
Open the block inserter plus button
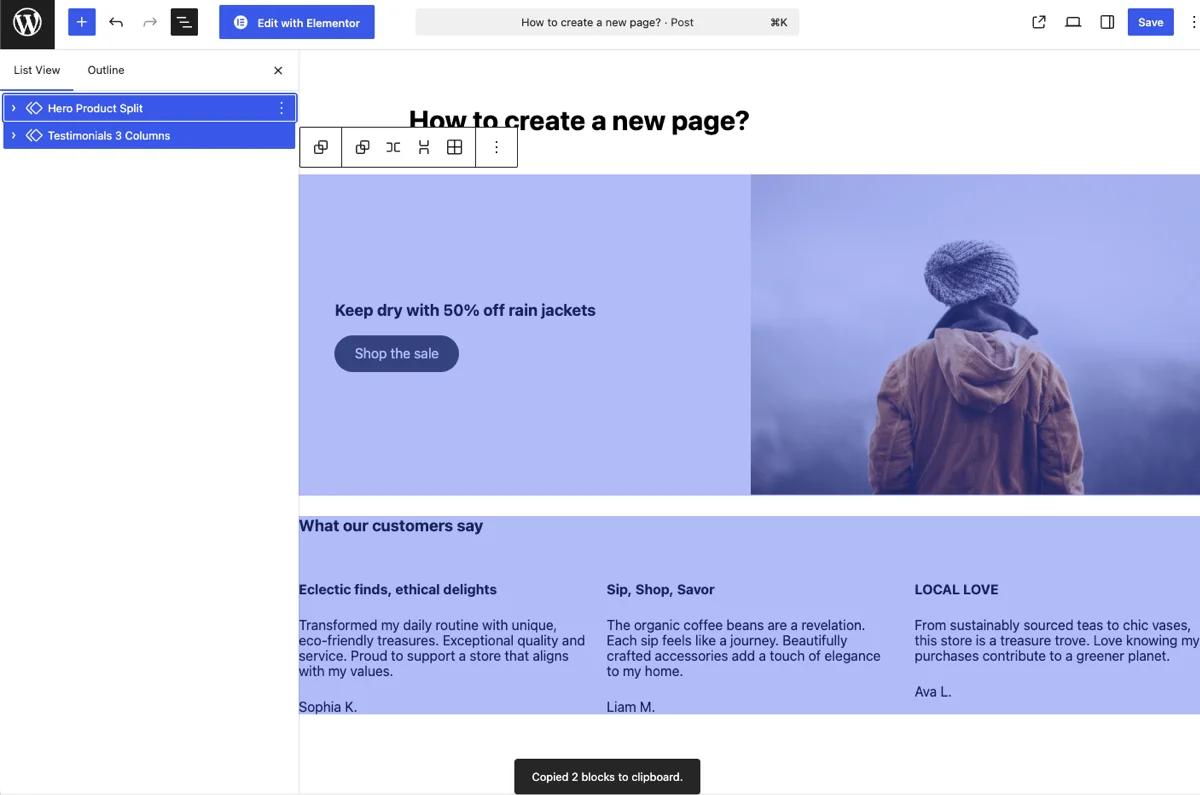click(82, 22)
